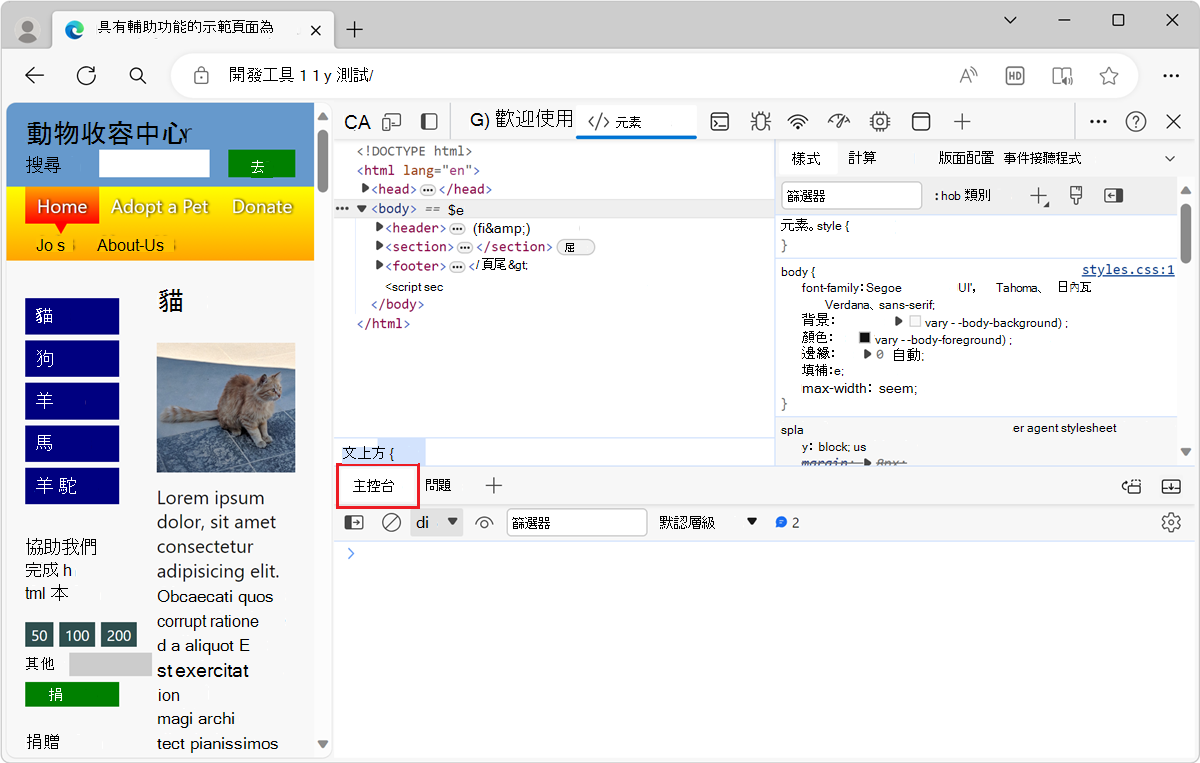Toggle the live expression eye icon
The image size is (1200, 763).
pos(484,522)
